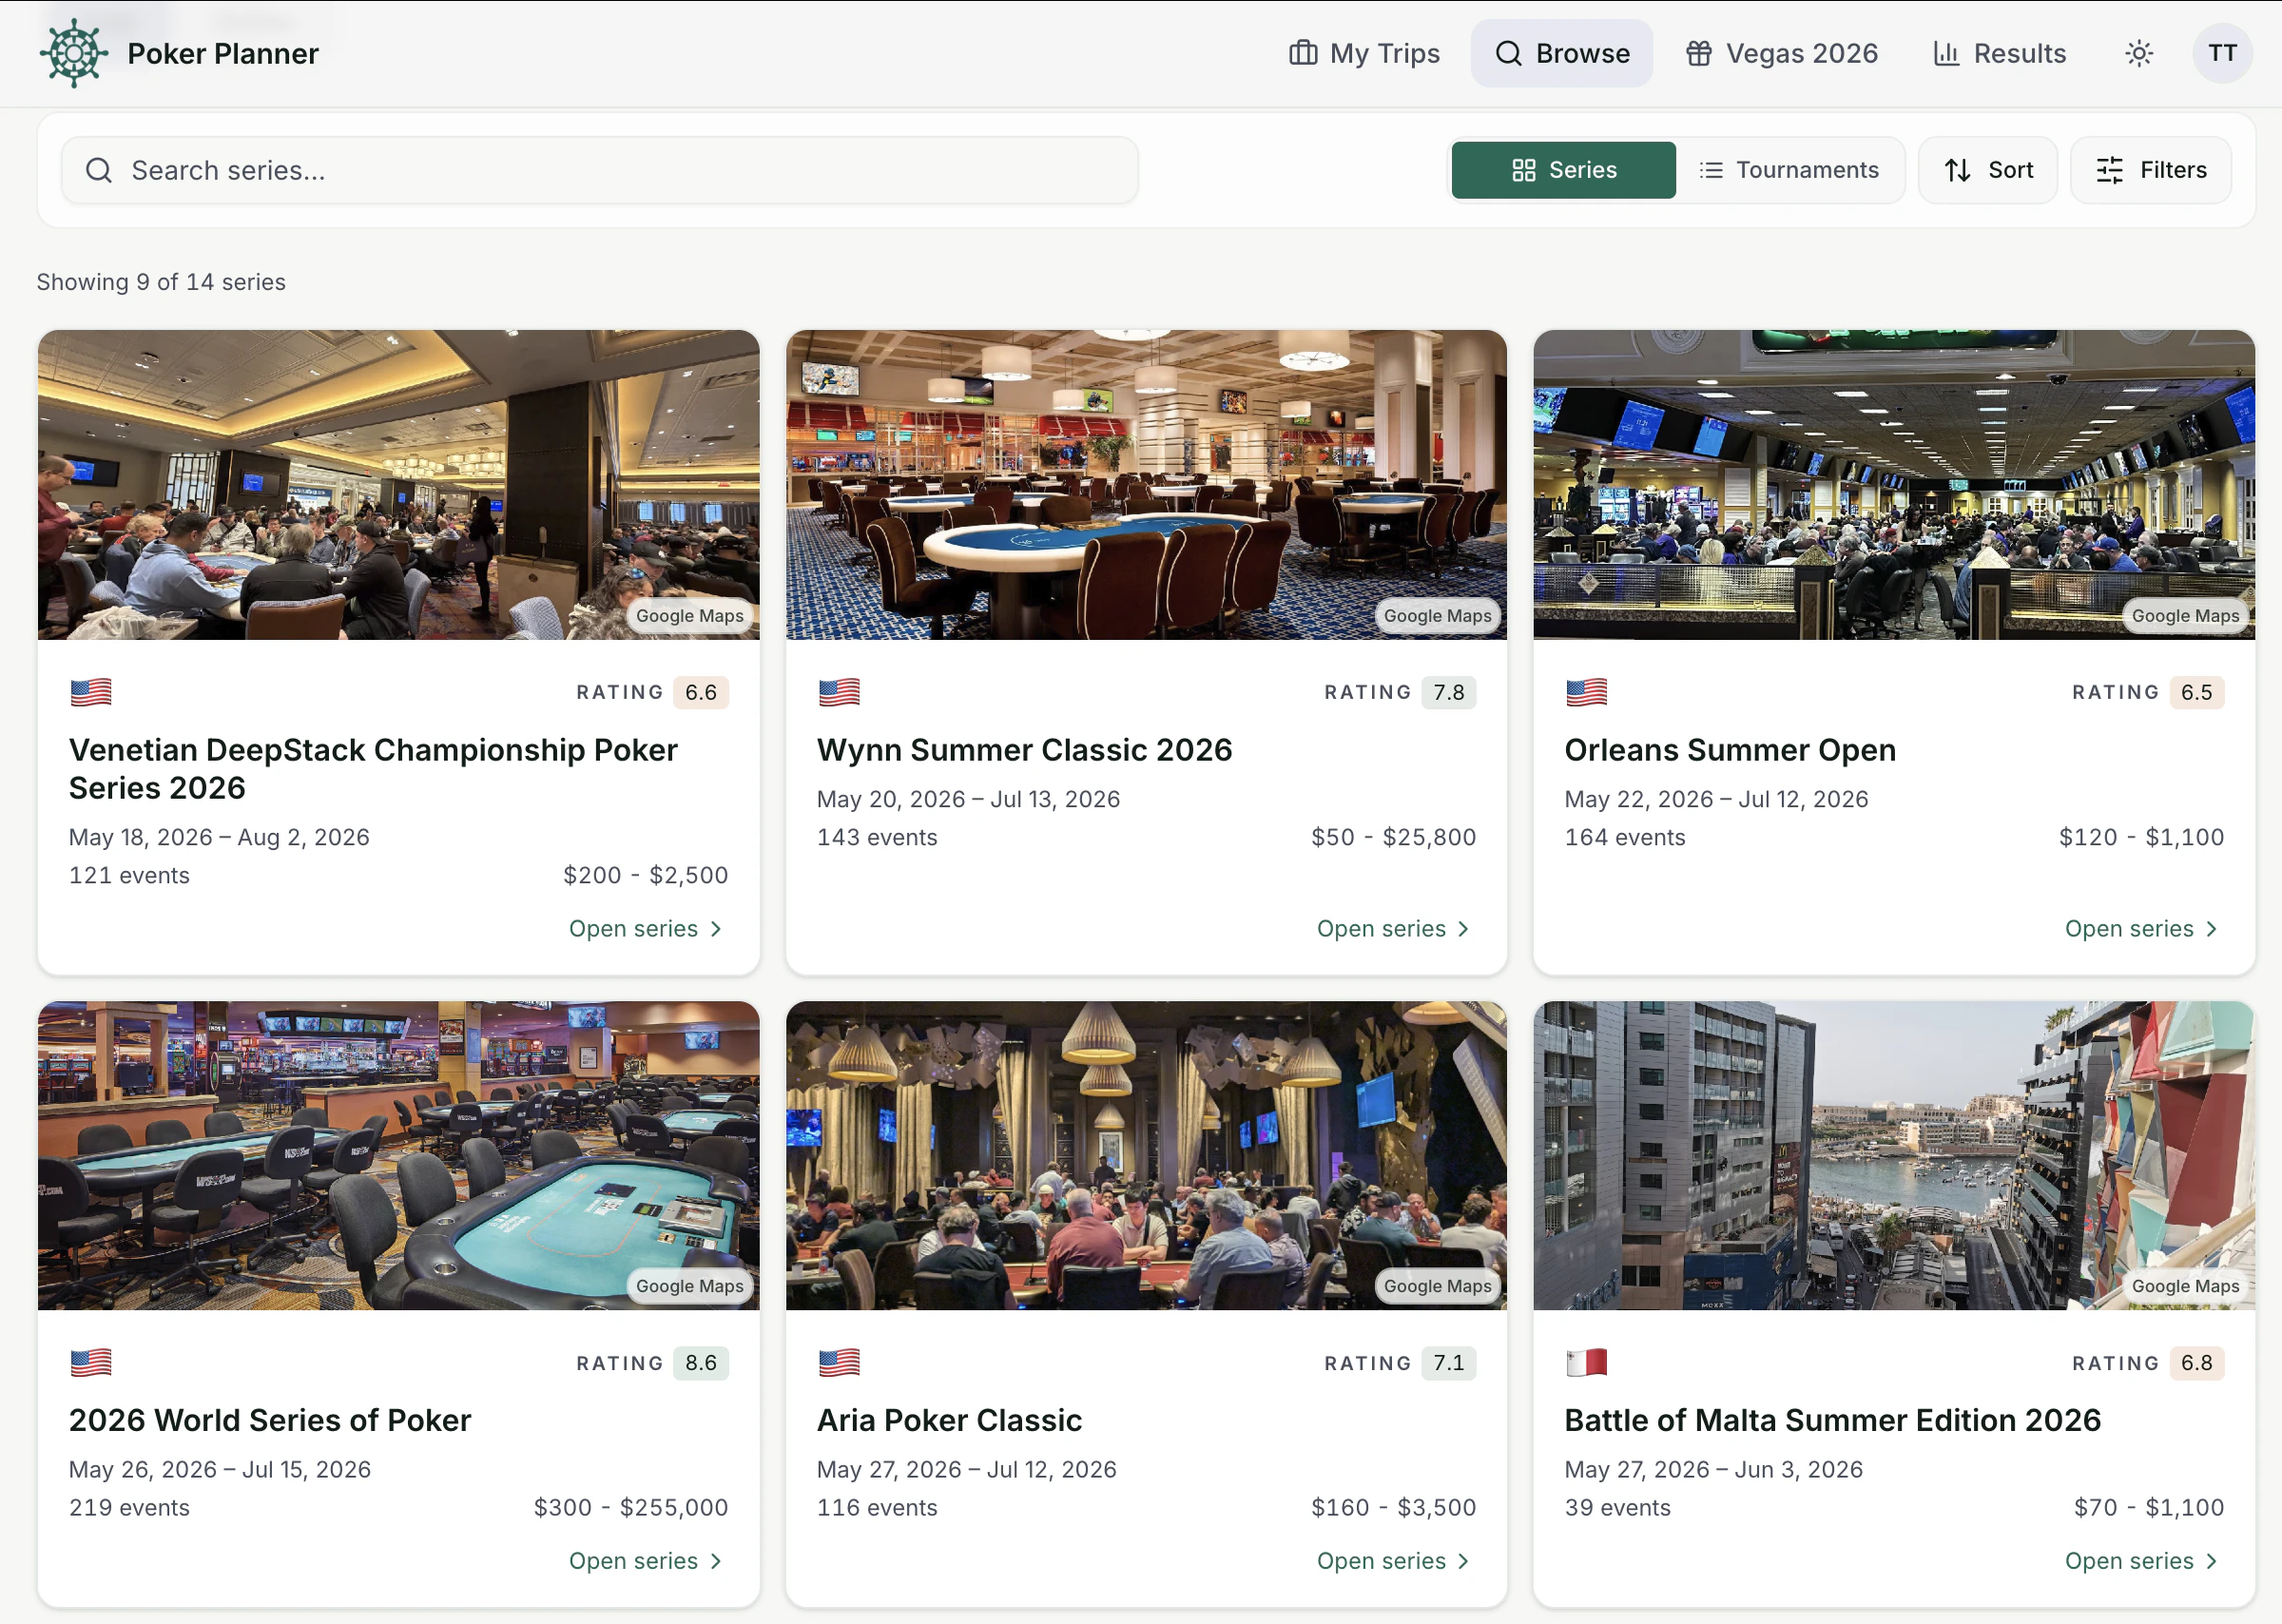Click the Series grid icon
This screenshot has height=1624, width=2282.
pyautogui.click(x=1523, y=170)
